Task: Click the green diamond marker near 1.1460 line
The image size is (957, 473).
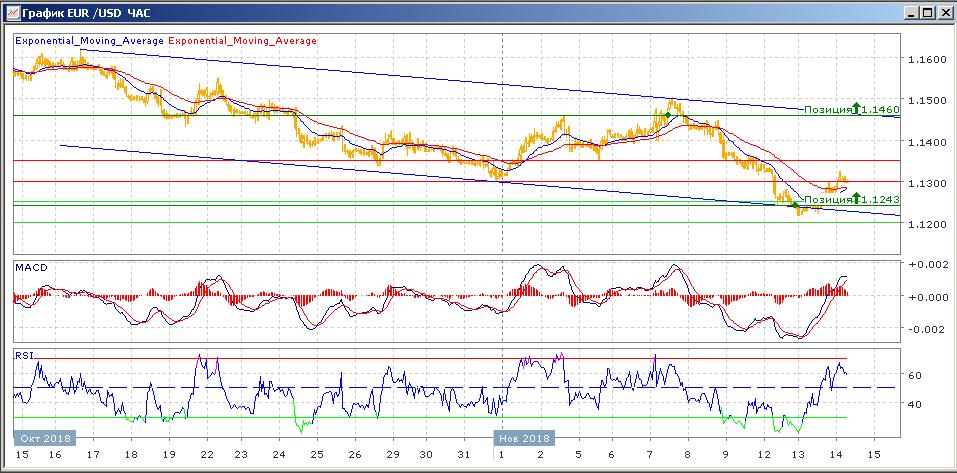Action: tap(667, 115)
